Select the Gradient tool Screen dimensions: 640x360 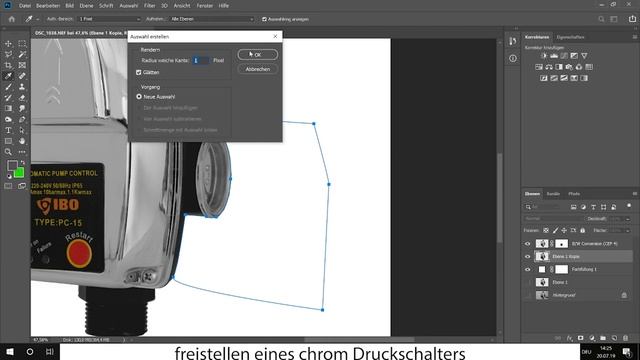point(8,109)
